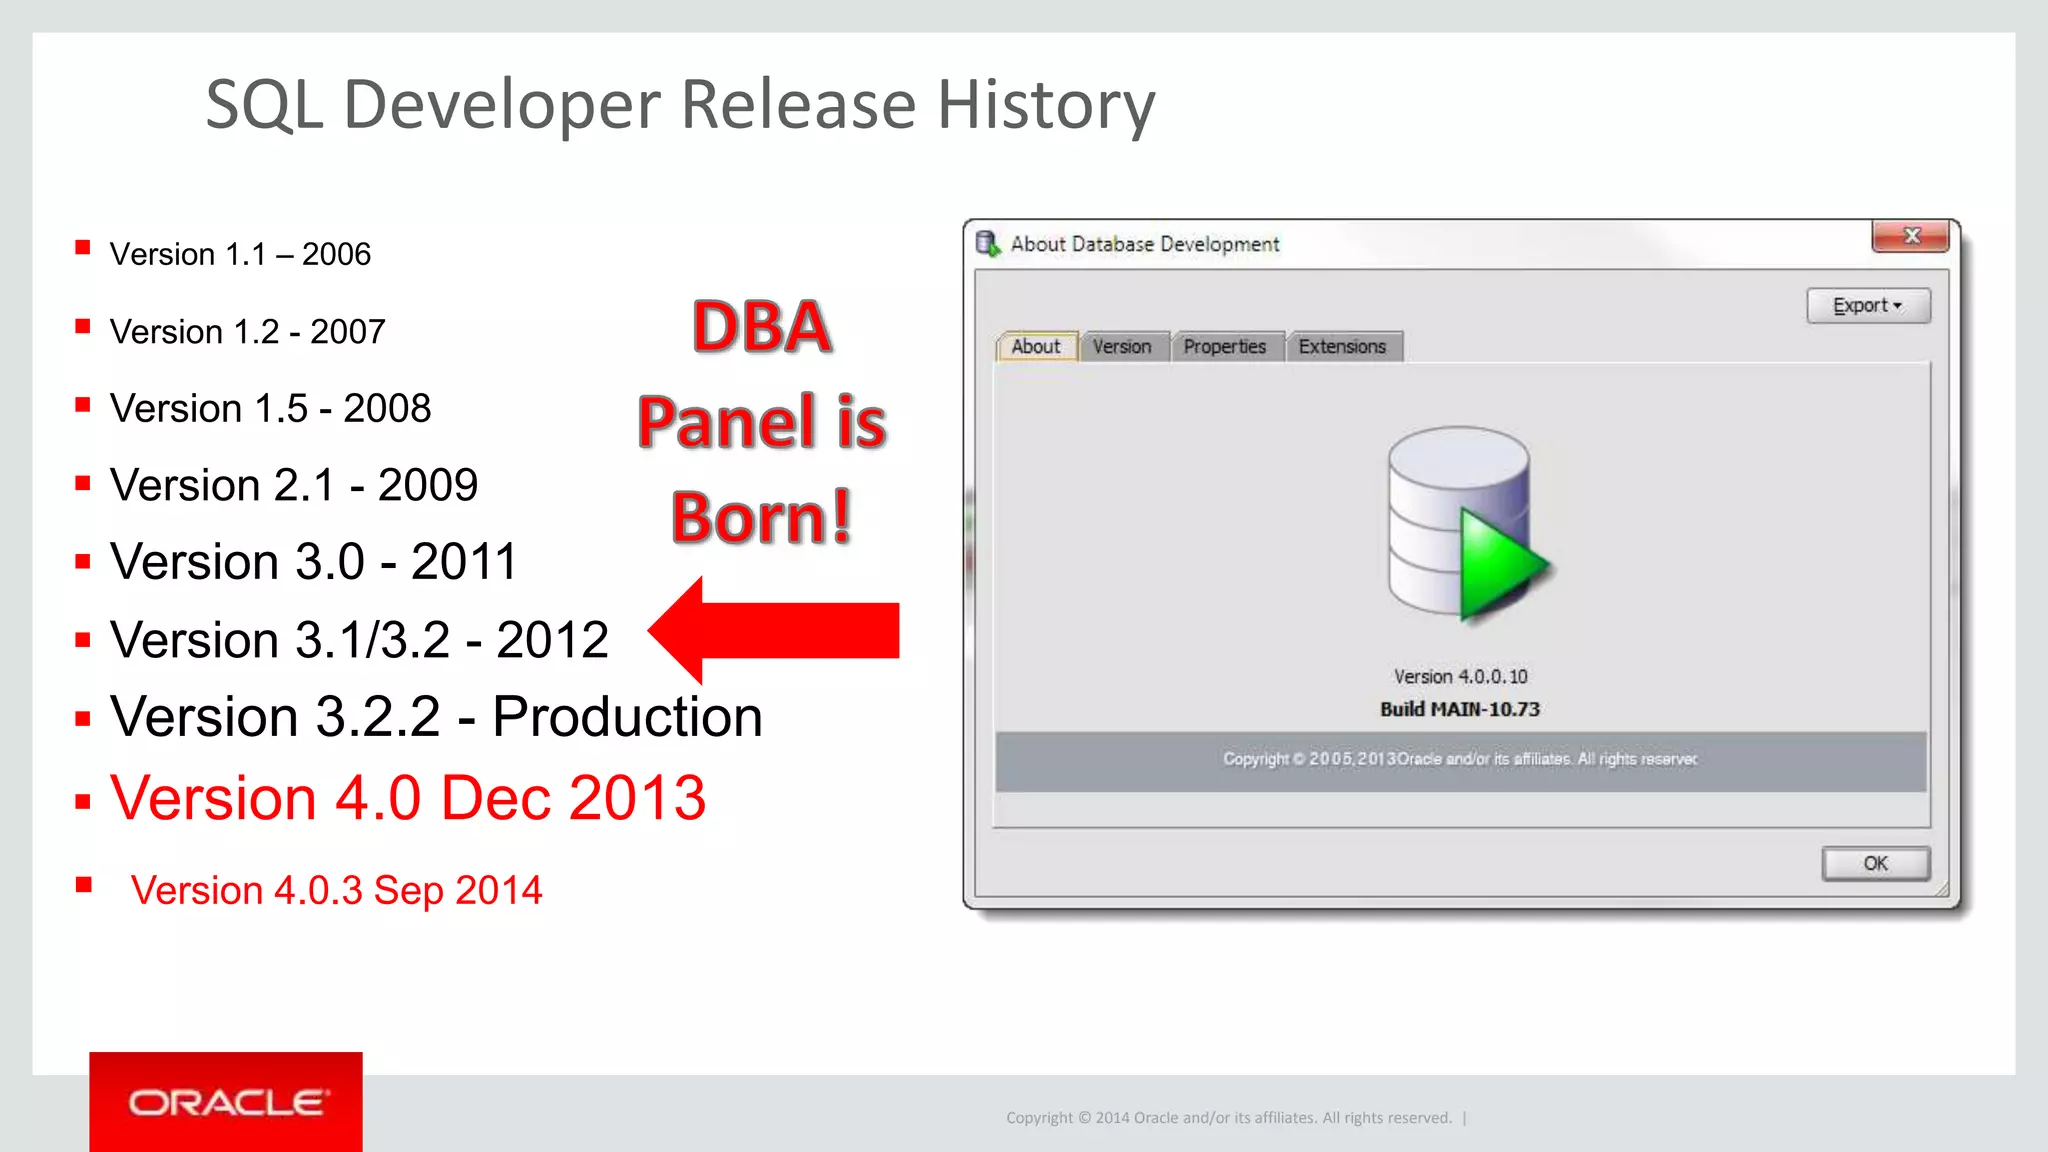Screen dimensions: 2048x1152
Task: Click the 'Version 4.0.3 Sep 2014' bullet
Action: (336, 890)
